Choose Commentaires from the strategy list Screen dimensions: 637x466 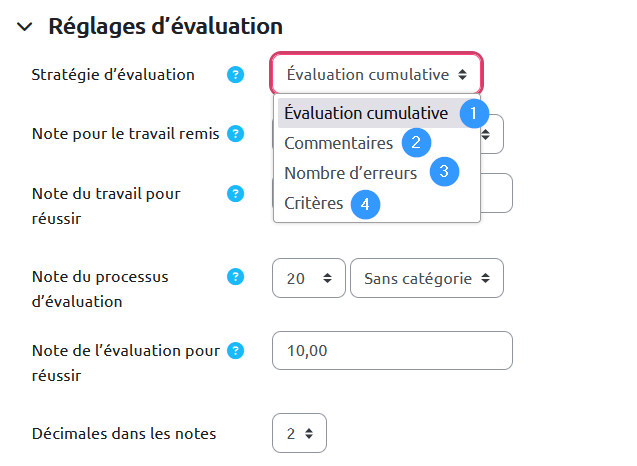click(x=338, y=143)
